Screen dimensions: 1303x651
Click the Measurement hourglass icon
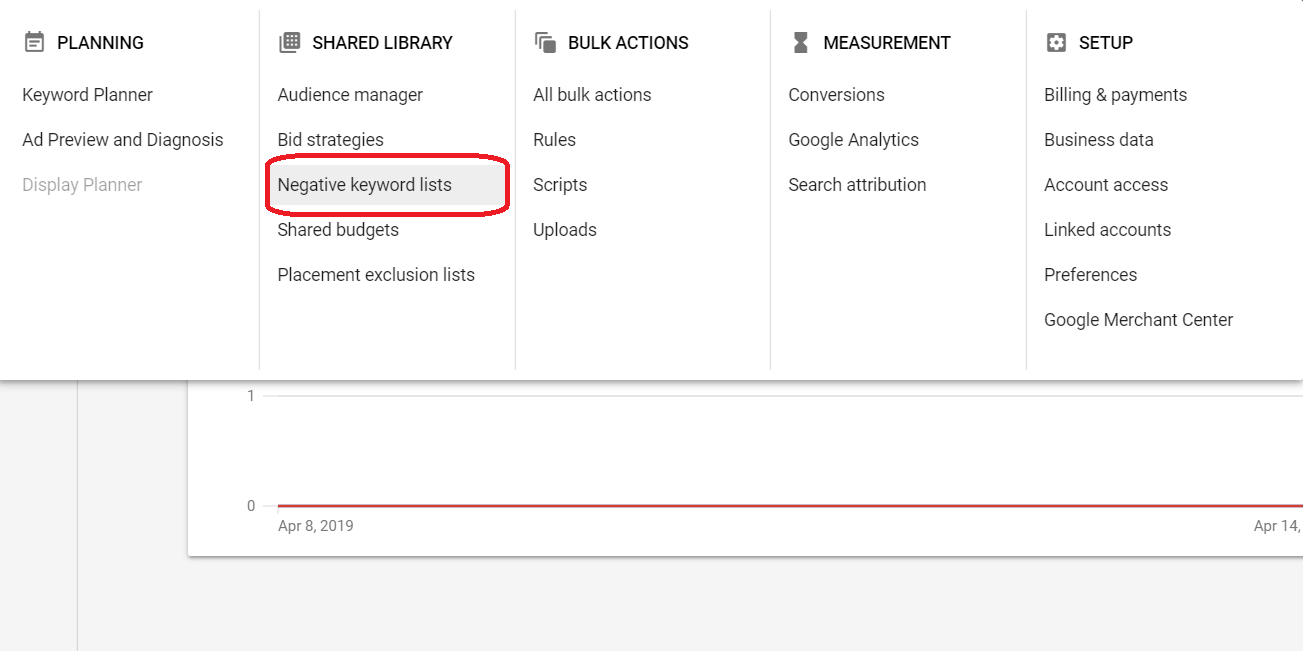800,42
